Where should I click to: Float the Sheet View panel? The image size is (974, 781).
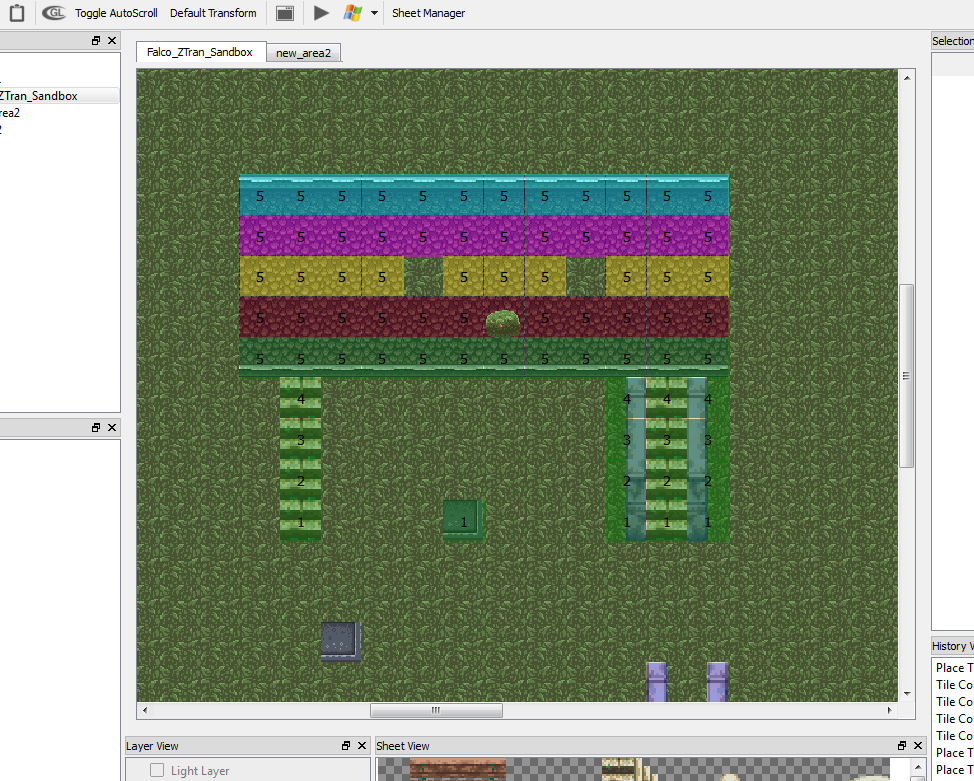tap(902, 746)
